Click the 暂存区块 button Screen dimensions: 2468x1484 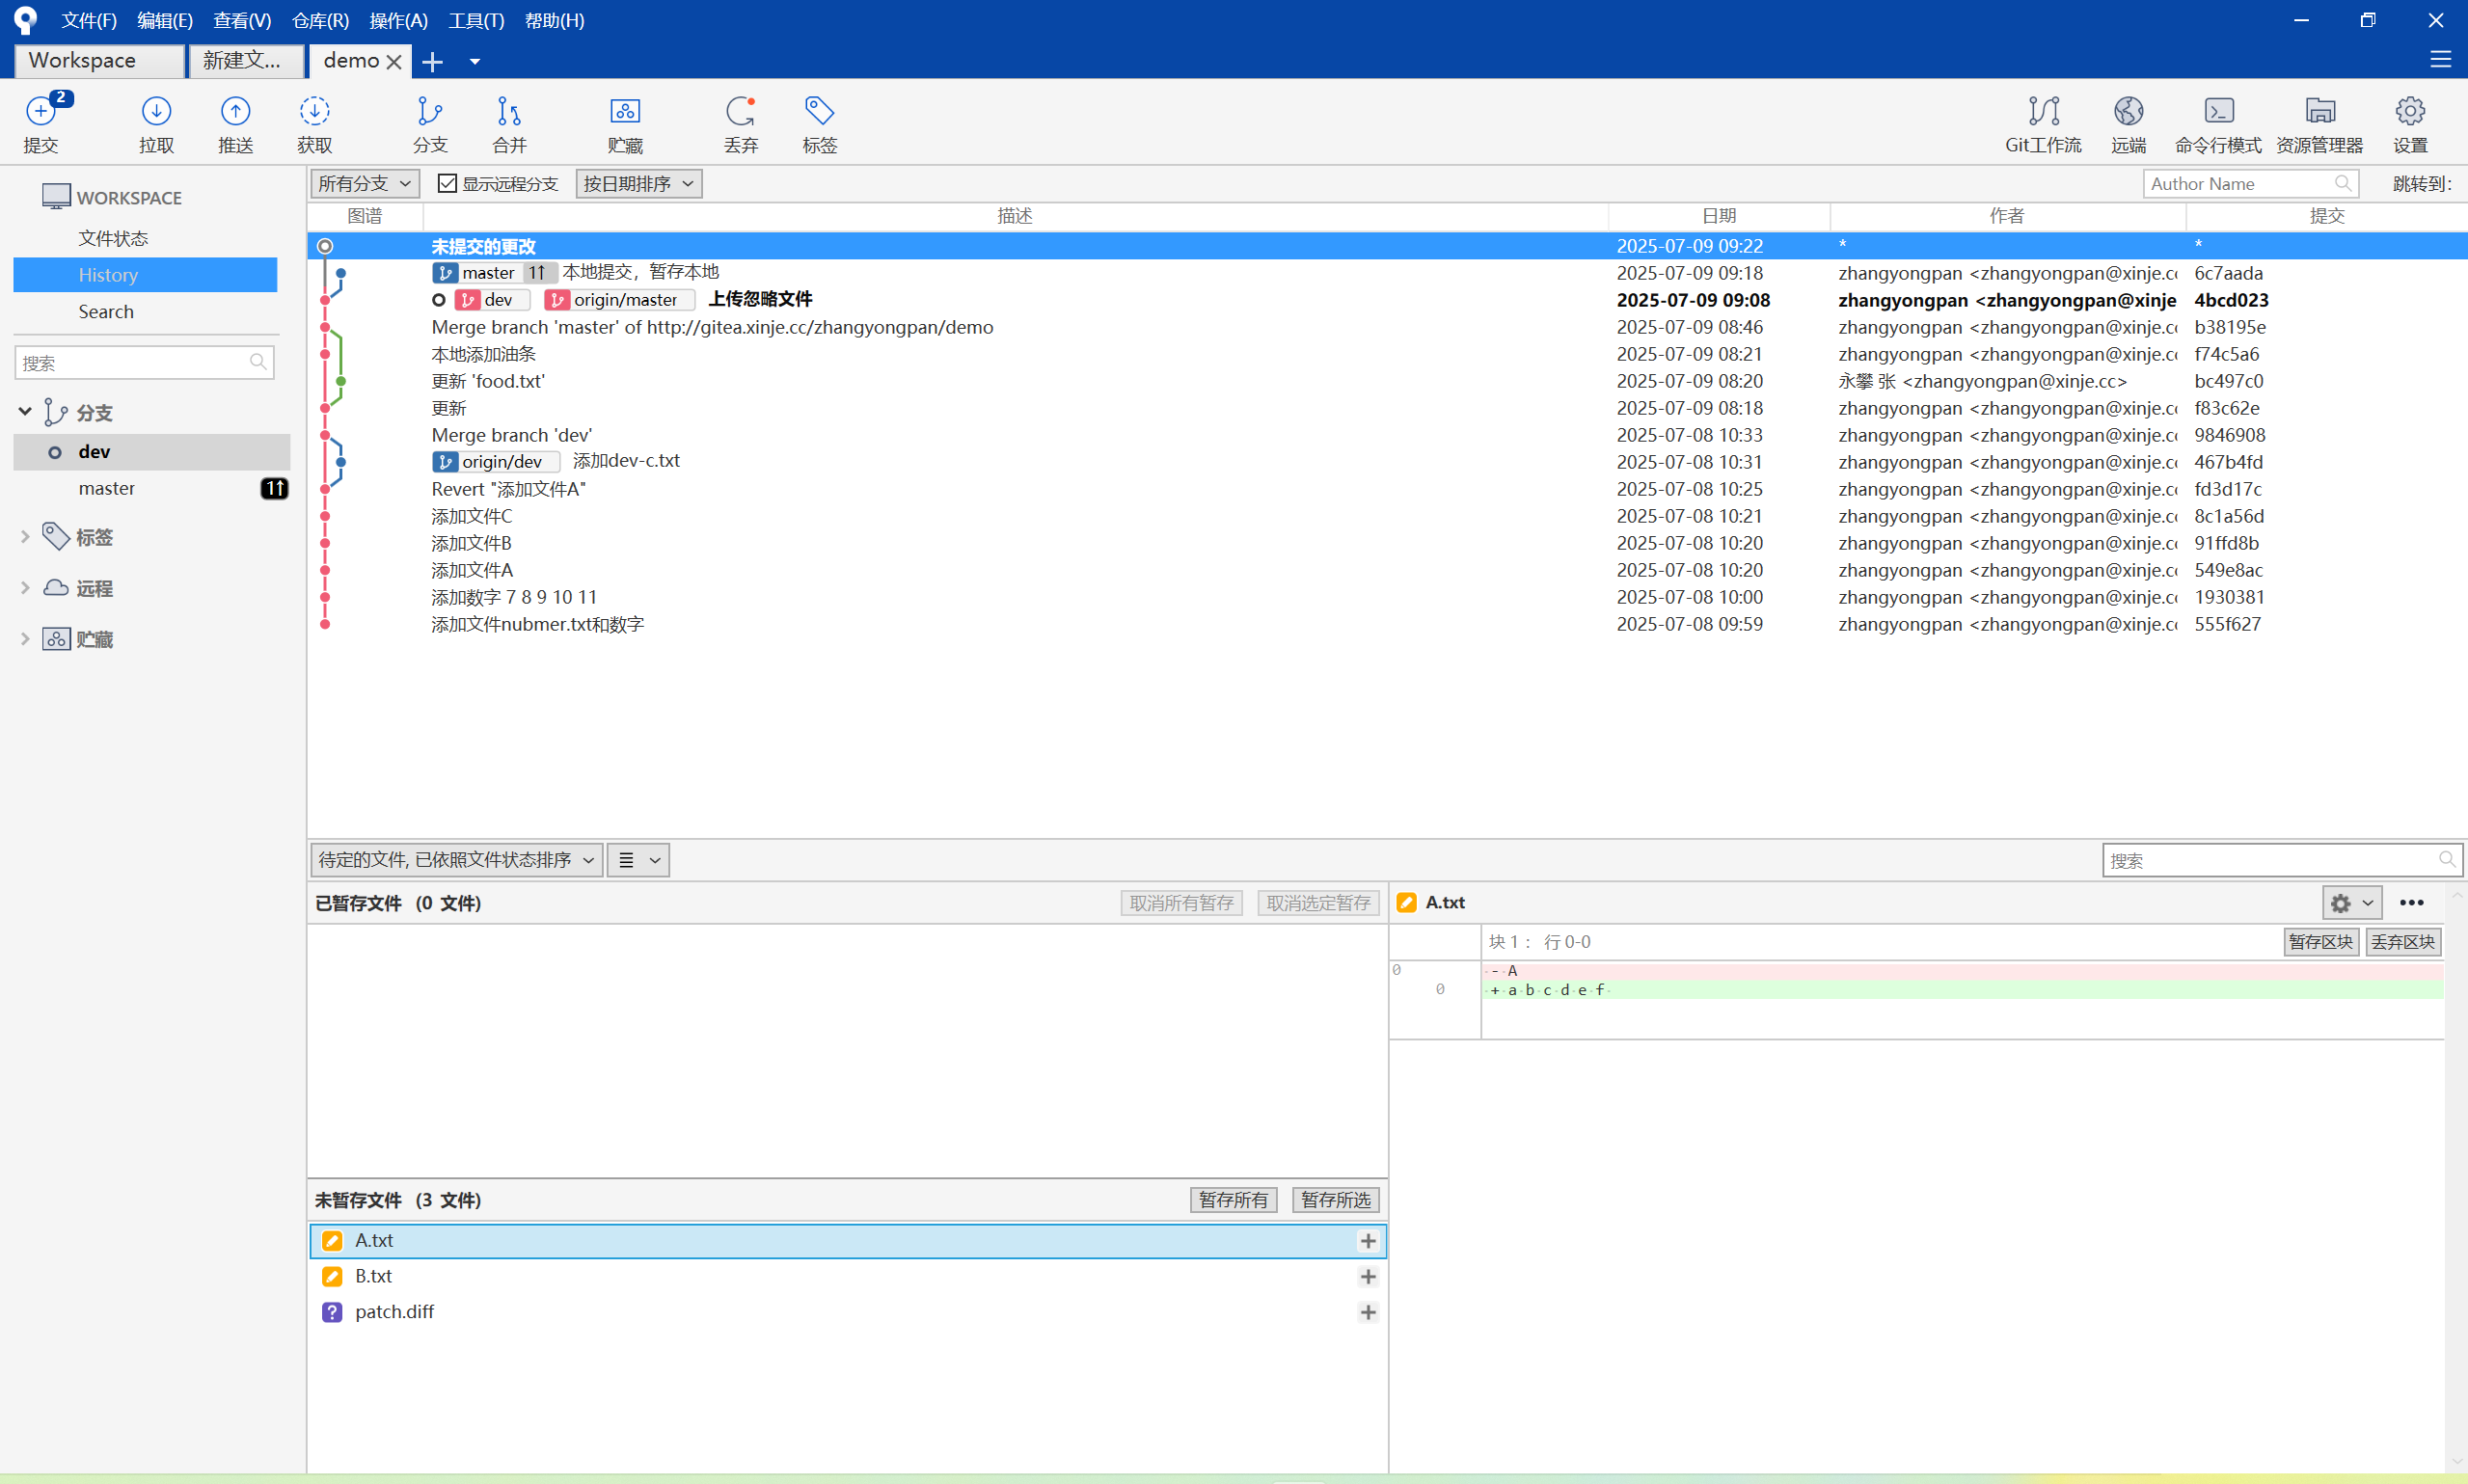tap(2320, 942)
